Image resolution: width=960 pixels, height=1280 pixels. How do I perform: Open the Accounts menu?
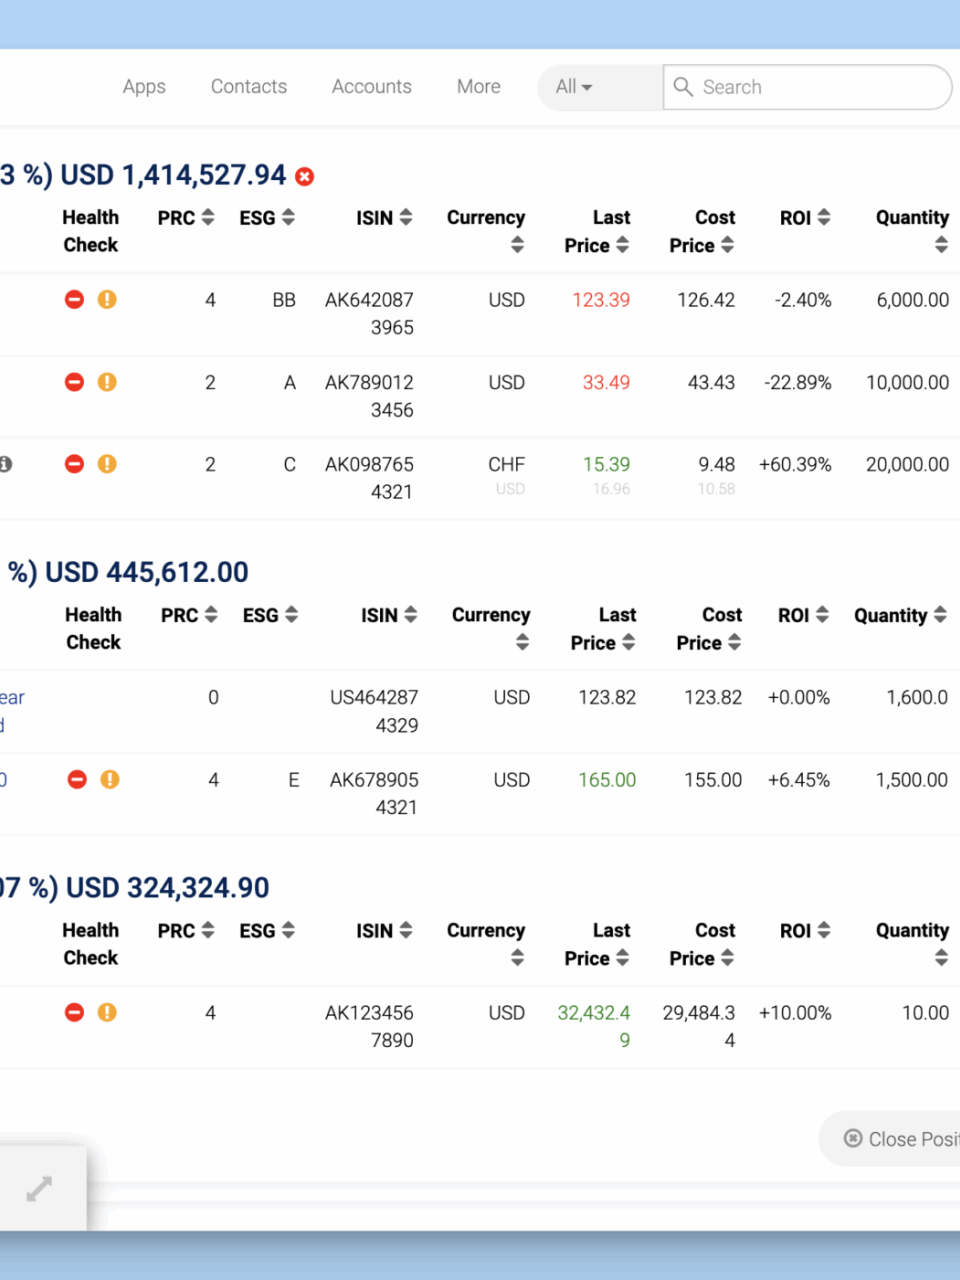[372, 87]
